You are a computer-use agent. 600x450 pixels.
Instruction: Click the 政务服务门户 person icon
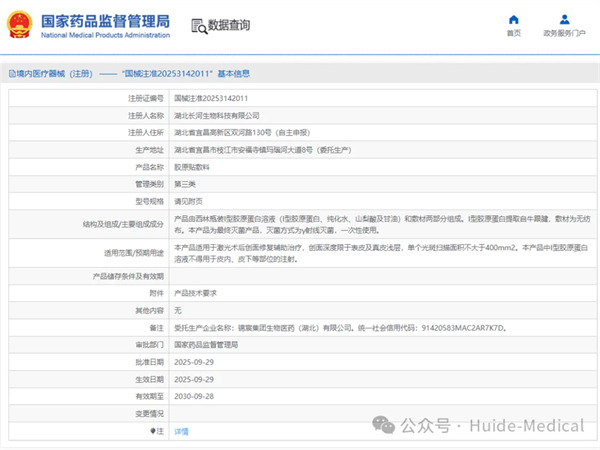tap(566, 19)
